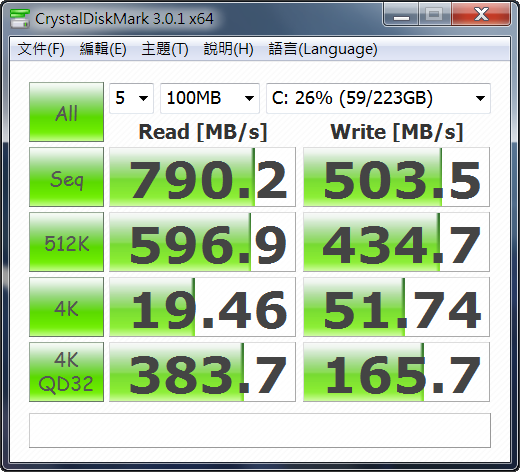This screenshot has width=520, height=472.
Task: Expand the test count dropdown showing 5
Action: coord(131,98)
